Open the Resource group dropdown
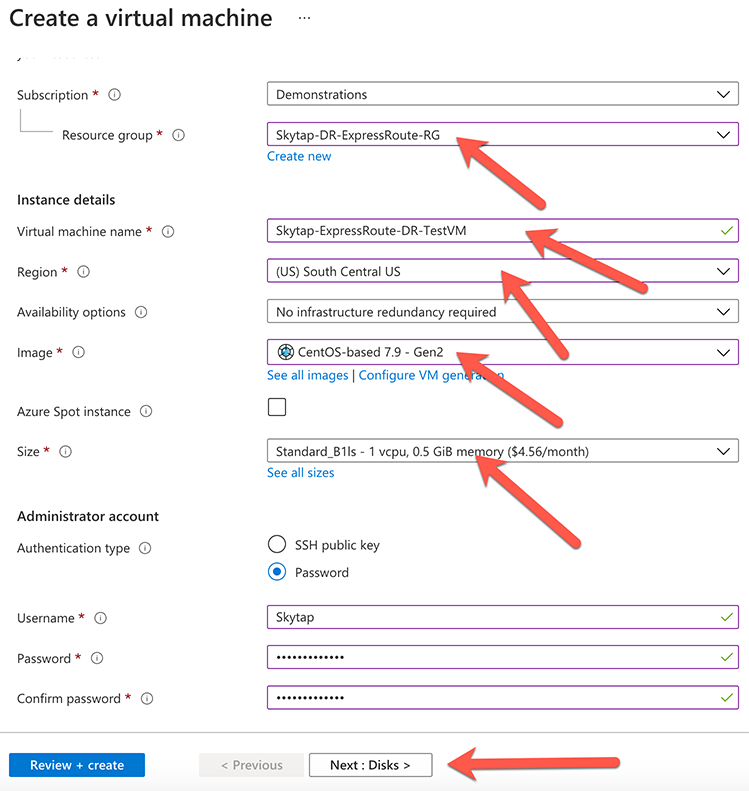The height and width of the screenshot is (791, 749). click(x=503, y=134)
